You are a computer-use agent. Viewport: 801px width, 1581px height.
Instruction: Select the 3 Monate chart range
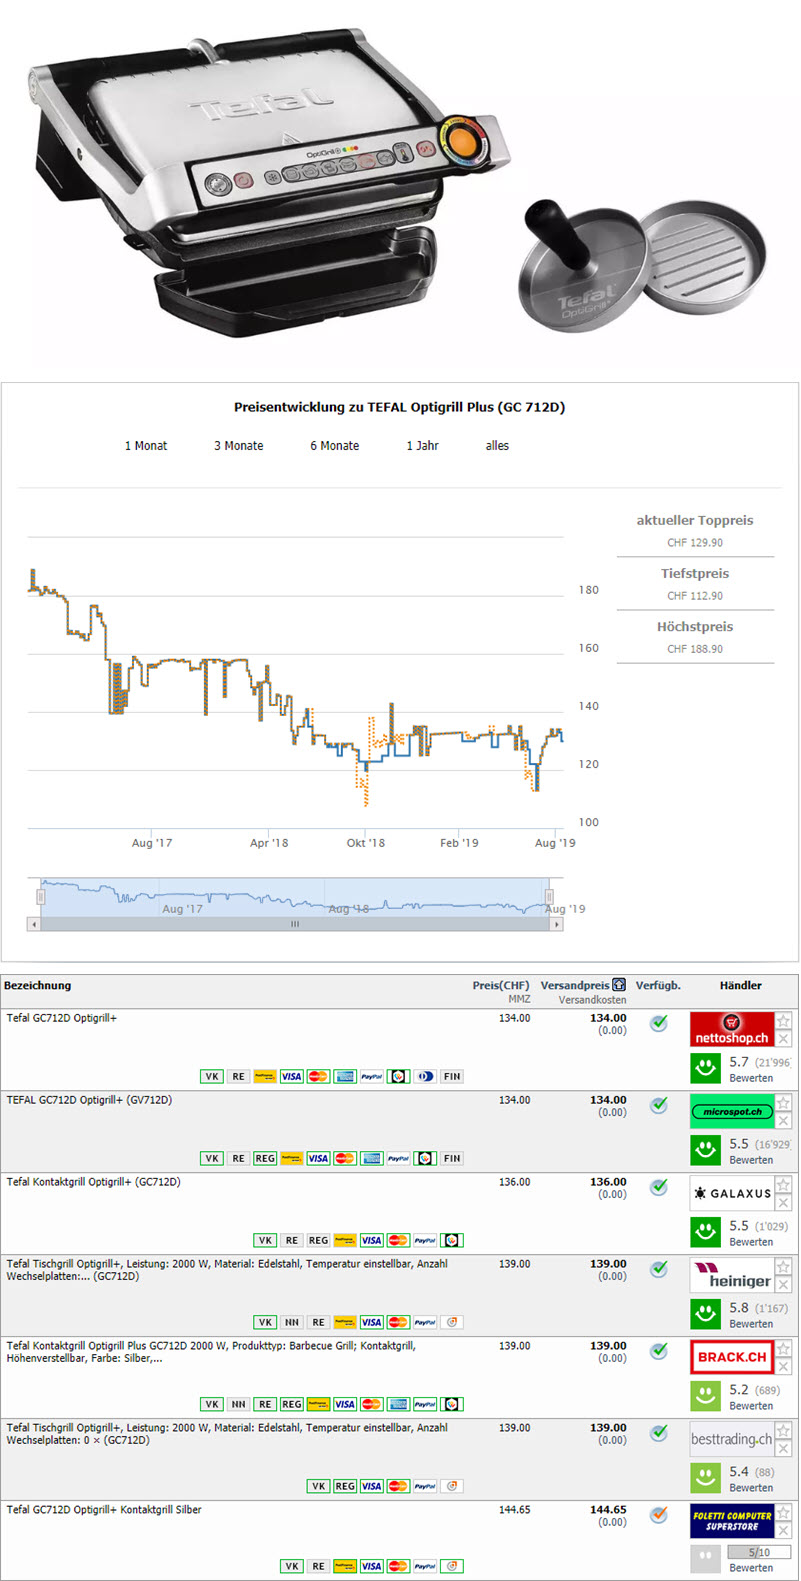[x=238, y=446]
